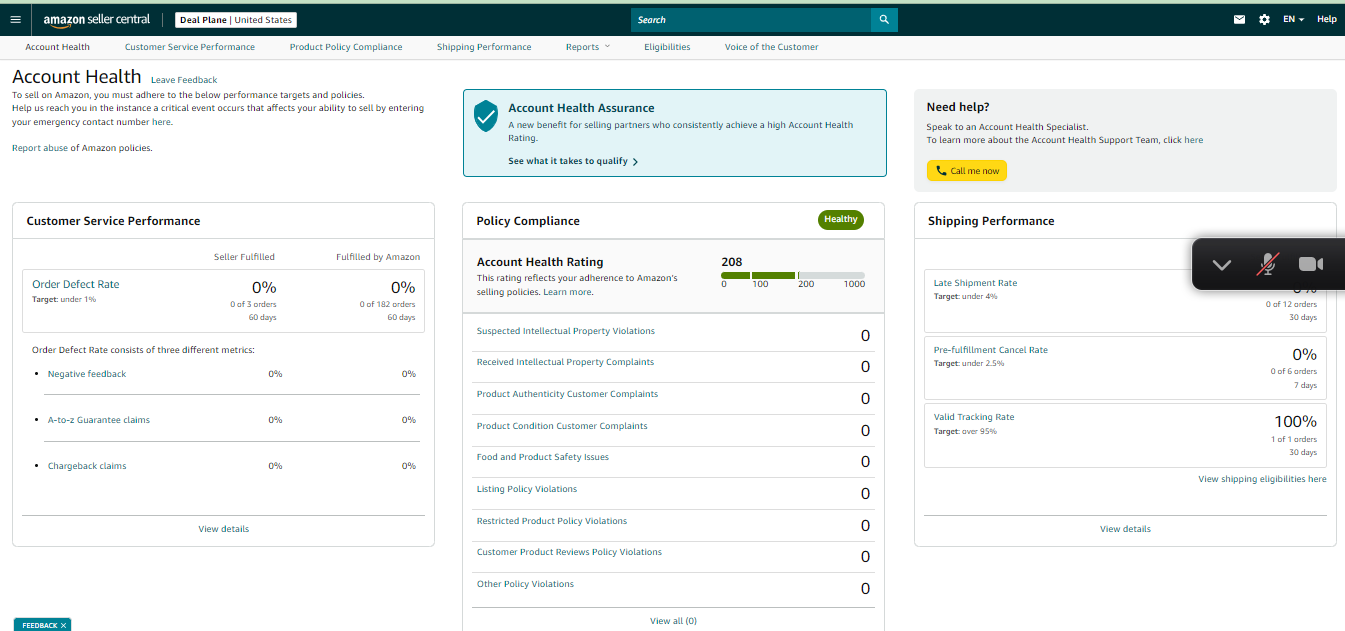Click the Call me now button
The image size is (1345, 631).
coord(967,171)
